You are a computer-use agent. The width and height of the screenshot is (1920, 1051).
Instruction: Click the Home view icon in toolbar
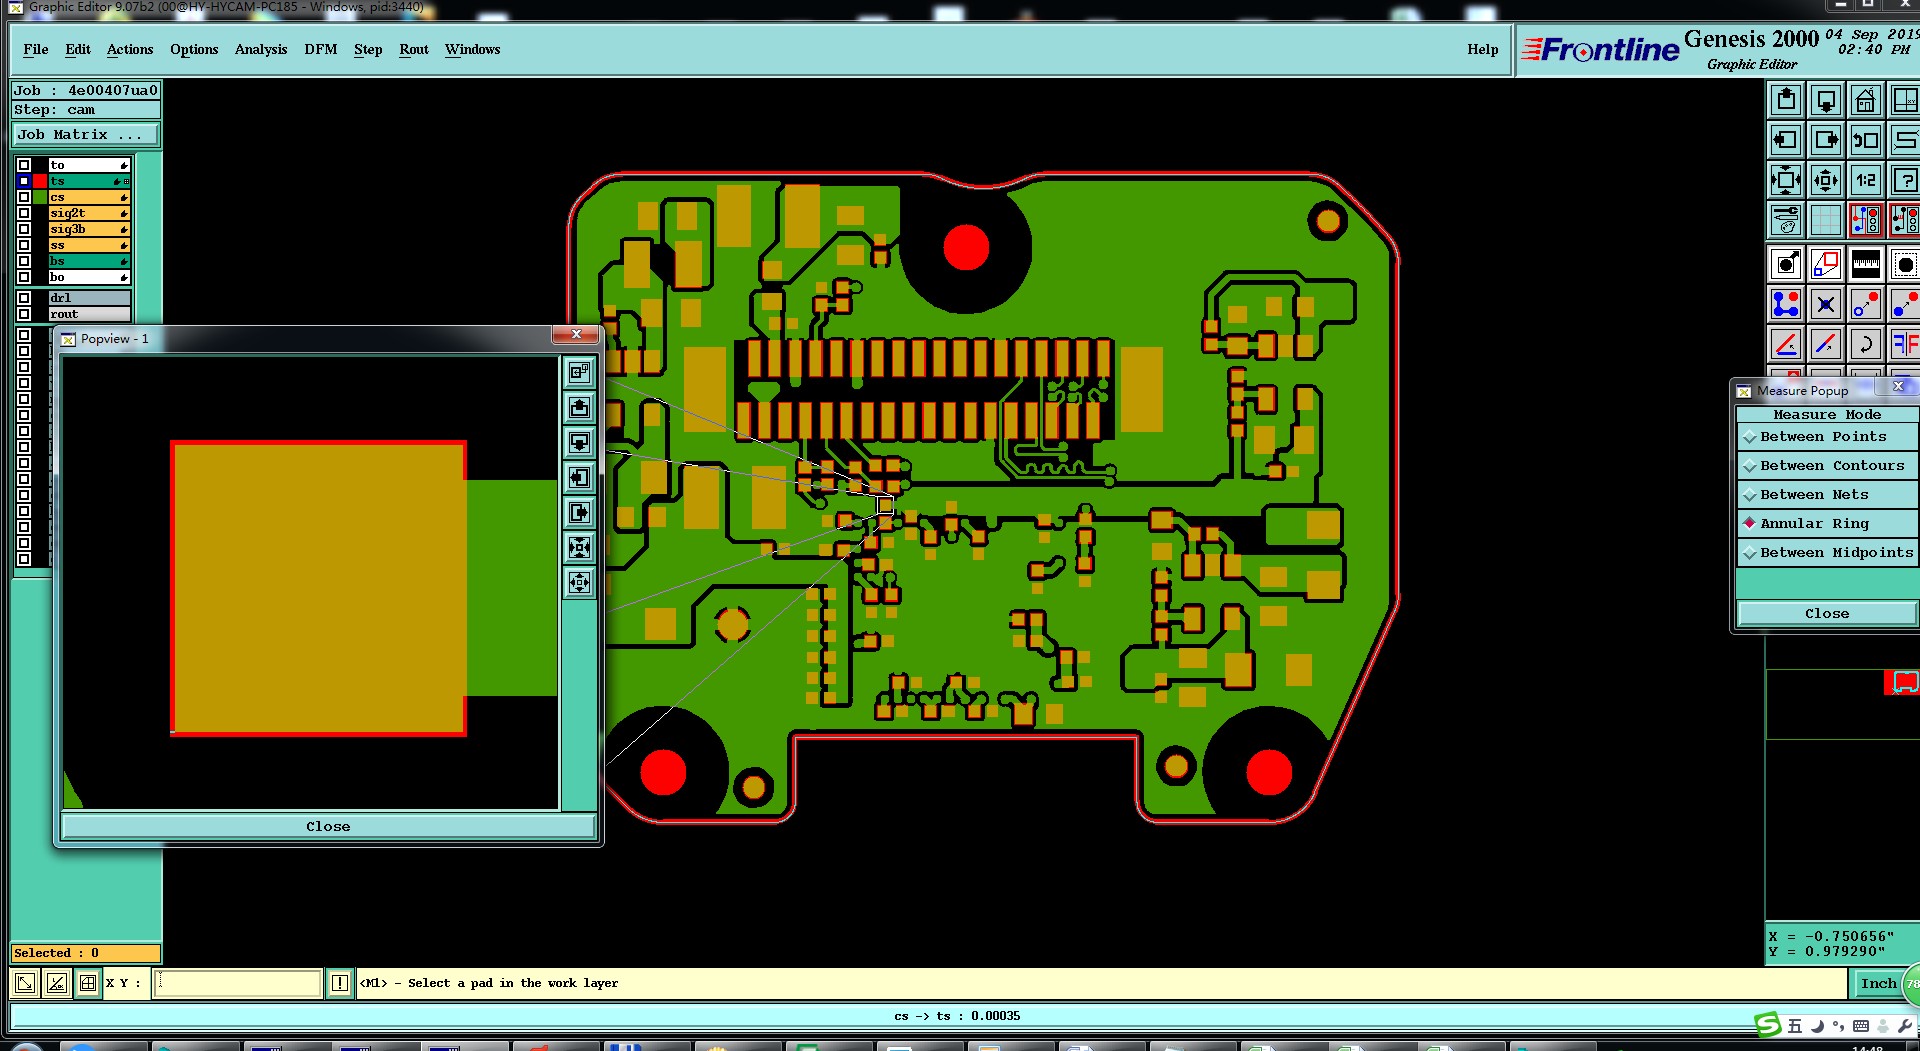click(x=1866, y=100)
